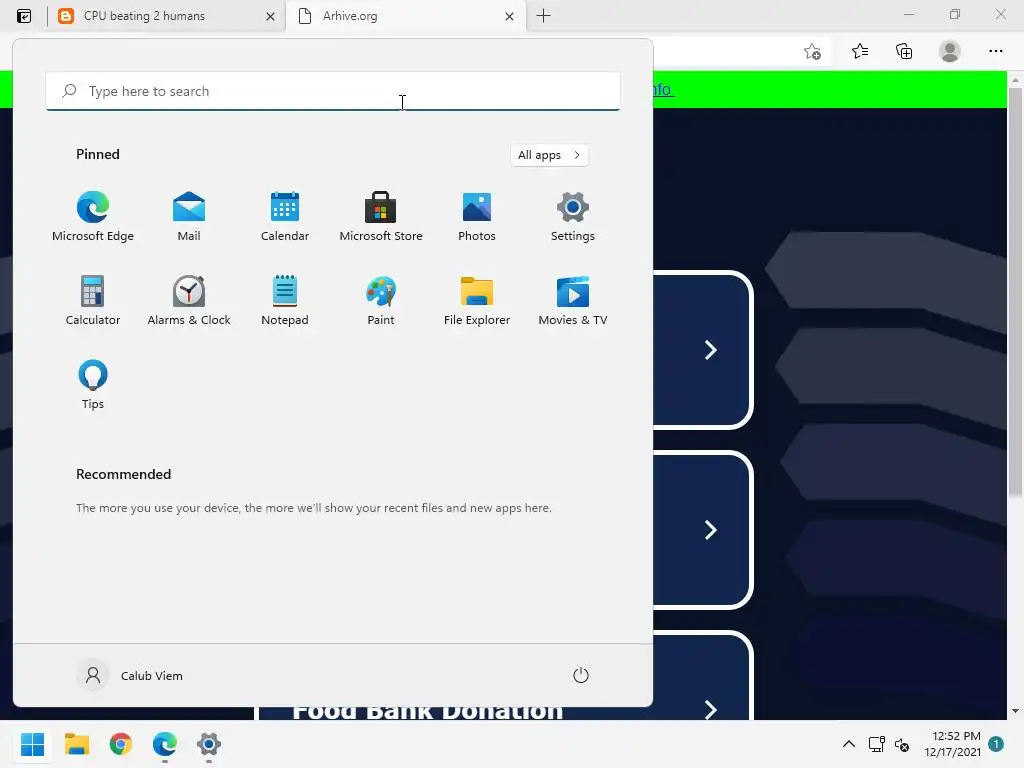
Task: Click the browser vertical scrollbar thumb
Action: coord(1015,291)
